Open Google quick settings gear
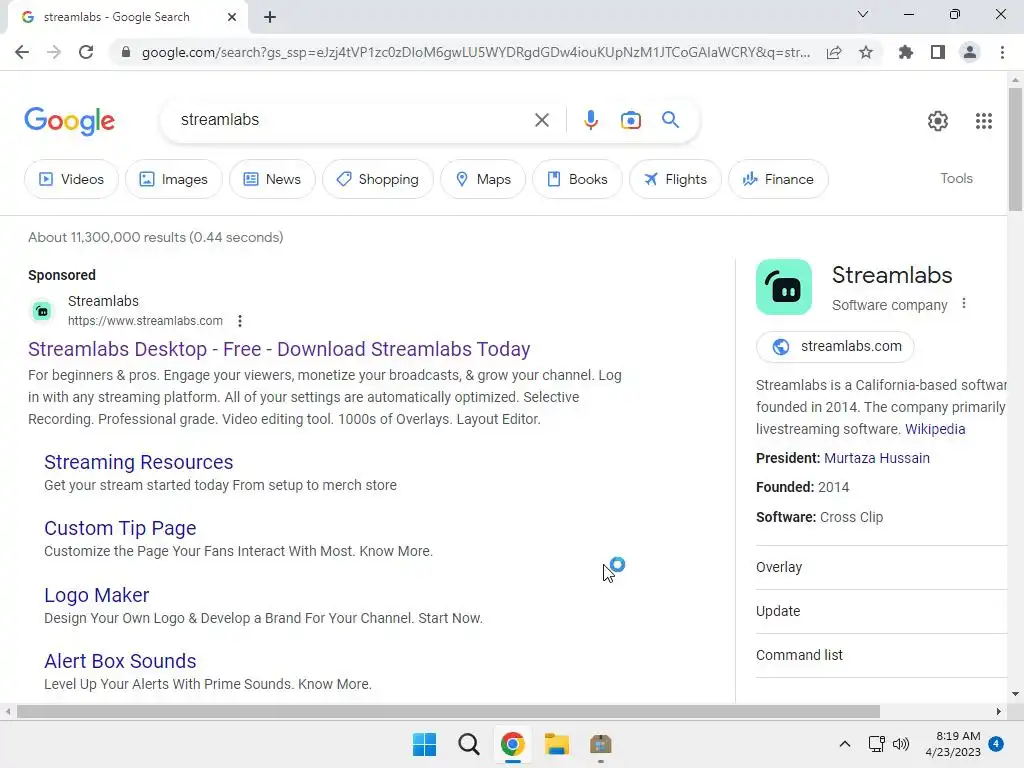The width and height of the screenshot is (1024, 768). tap(938, 121)
